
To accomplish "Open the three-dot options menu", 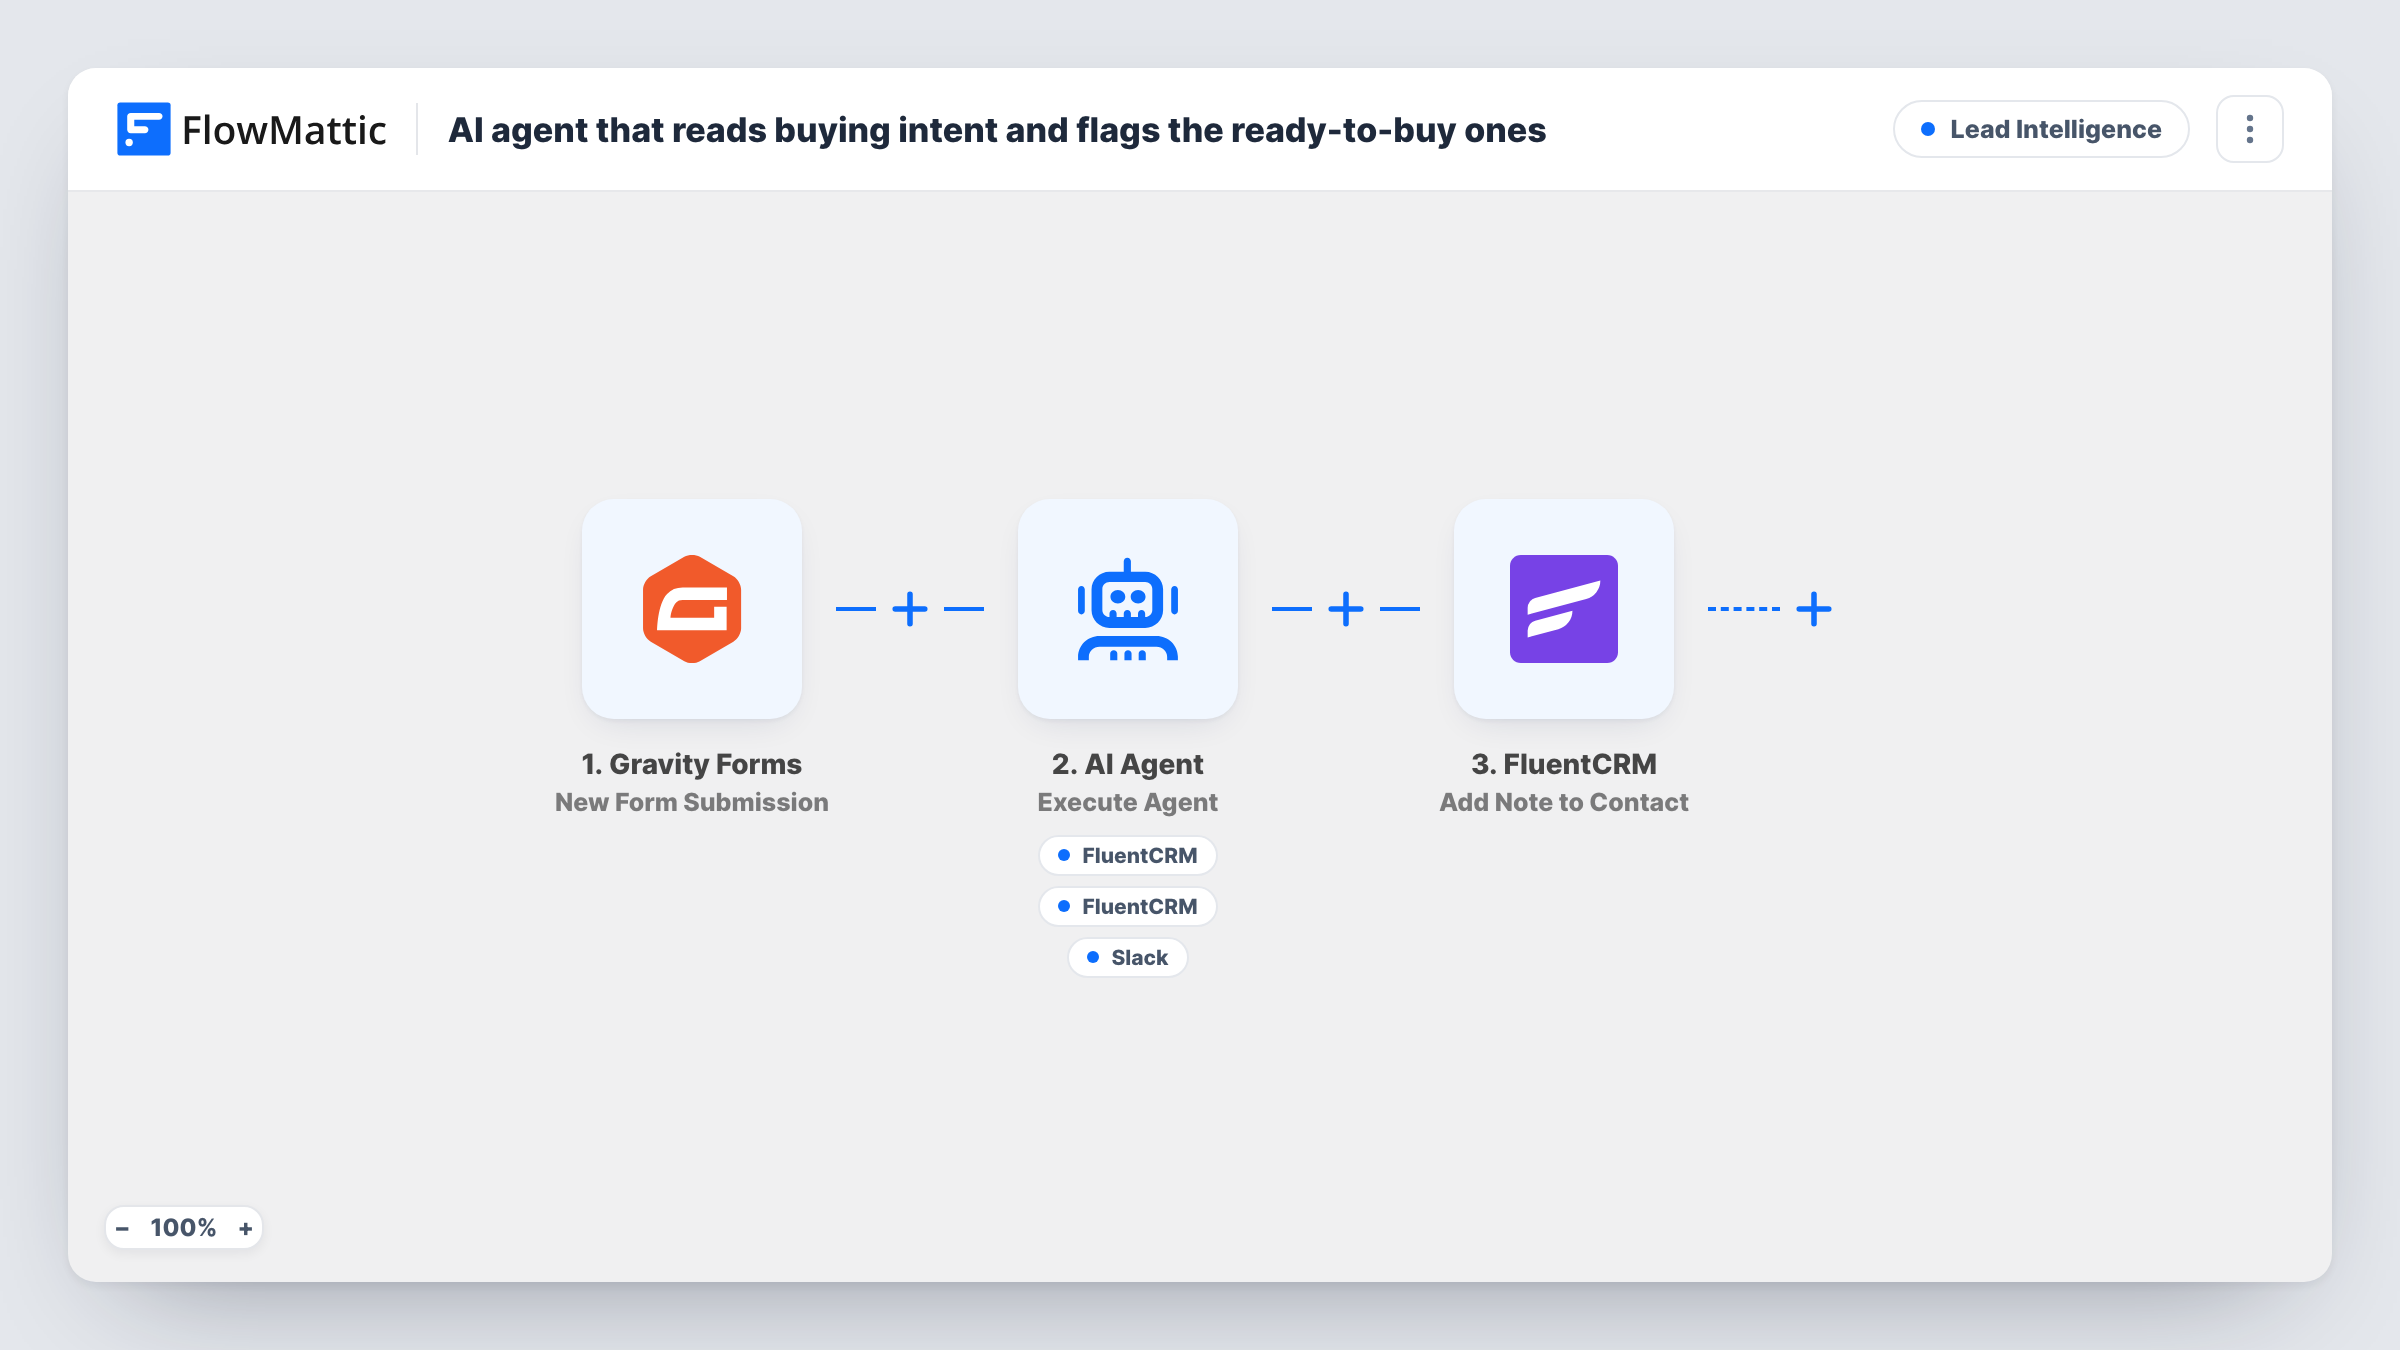I will [2250, 129].
